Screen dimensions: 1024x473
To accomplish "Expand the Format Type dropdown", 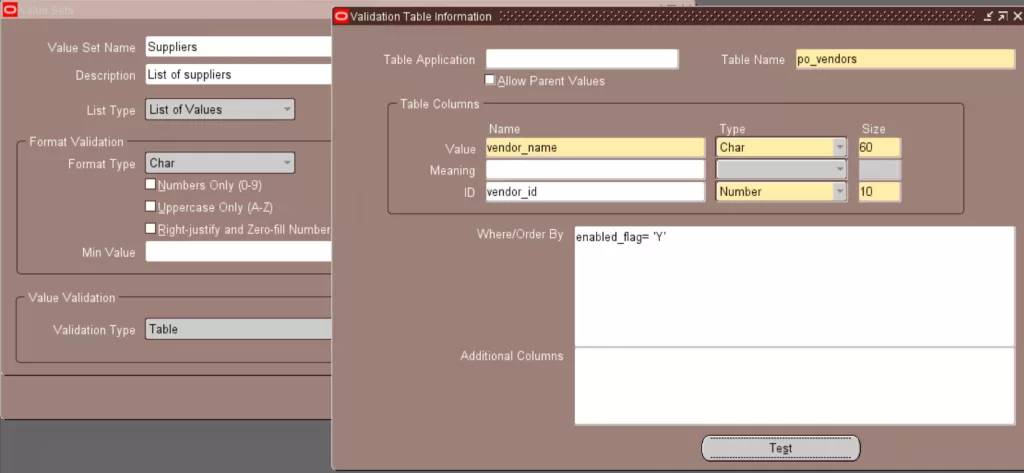I will [287, 163].
